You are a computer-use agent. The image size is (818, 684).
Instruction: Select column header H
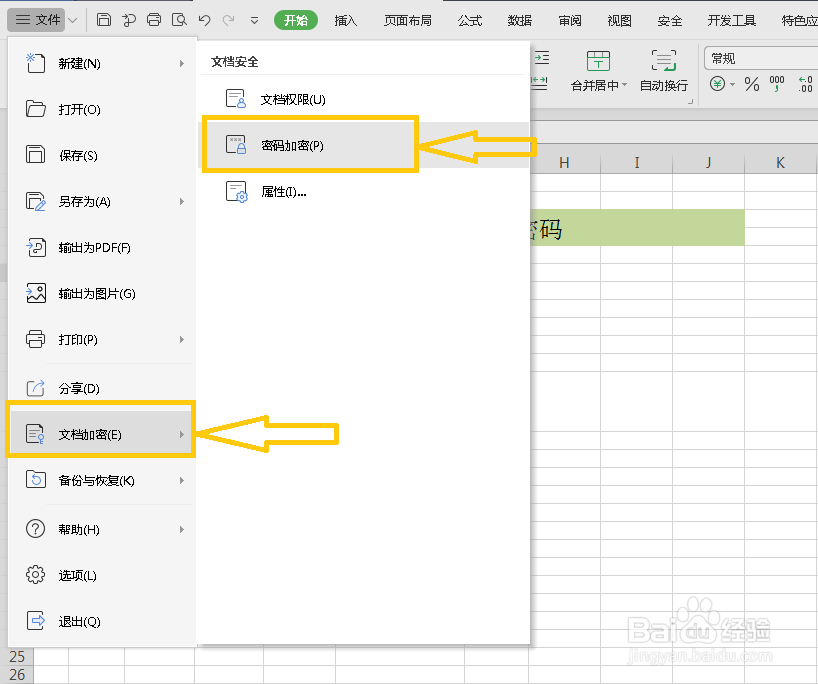564,163
